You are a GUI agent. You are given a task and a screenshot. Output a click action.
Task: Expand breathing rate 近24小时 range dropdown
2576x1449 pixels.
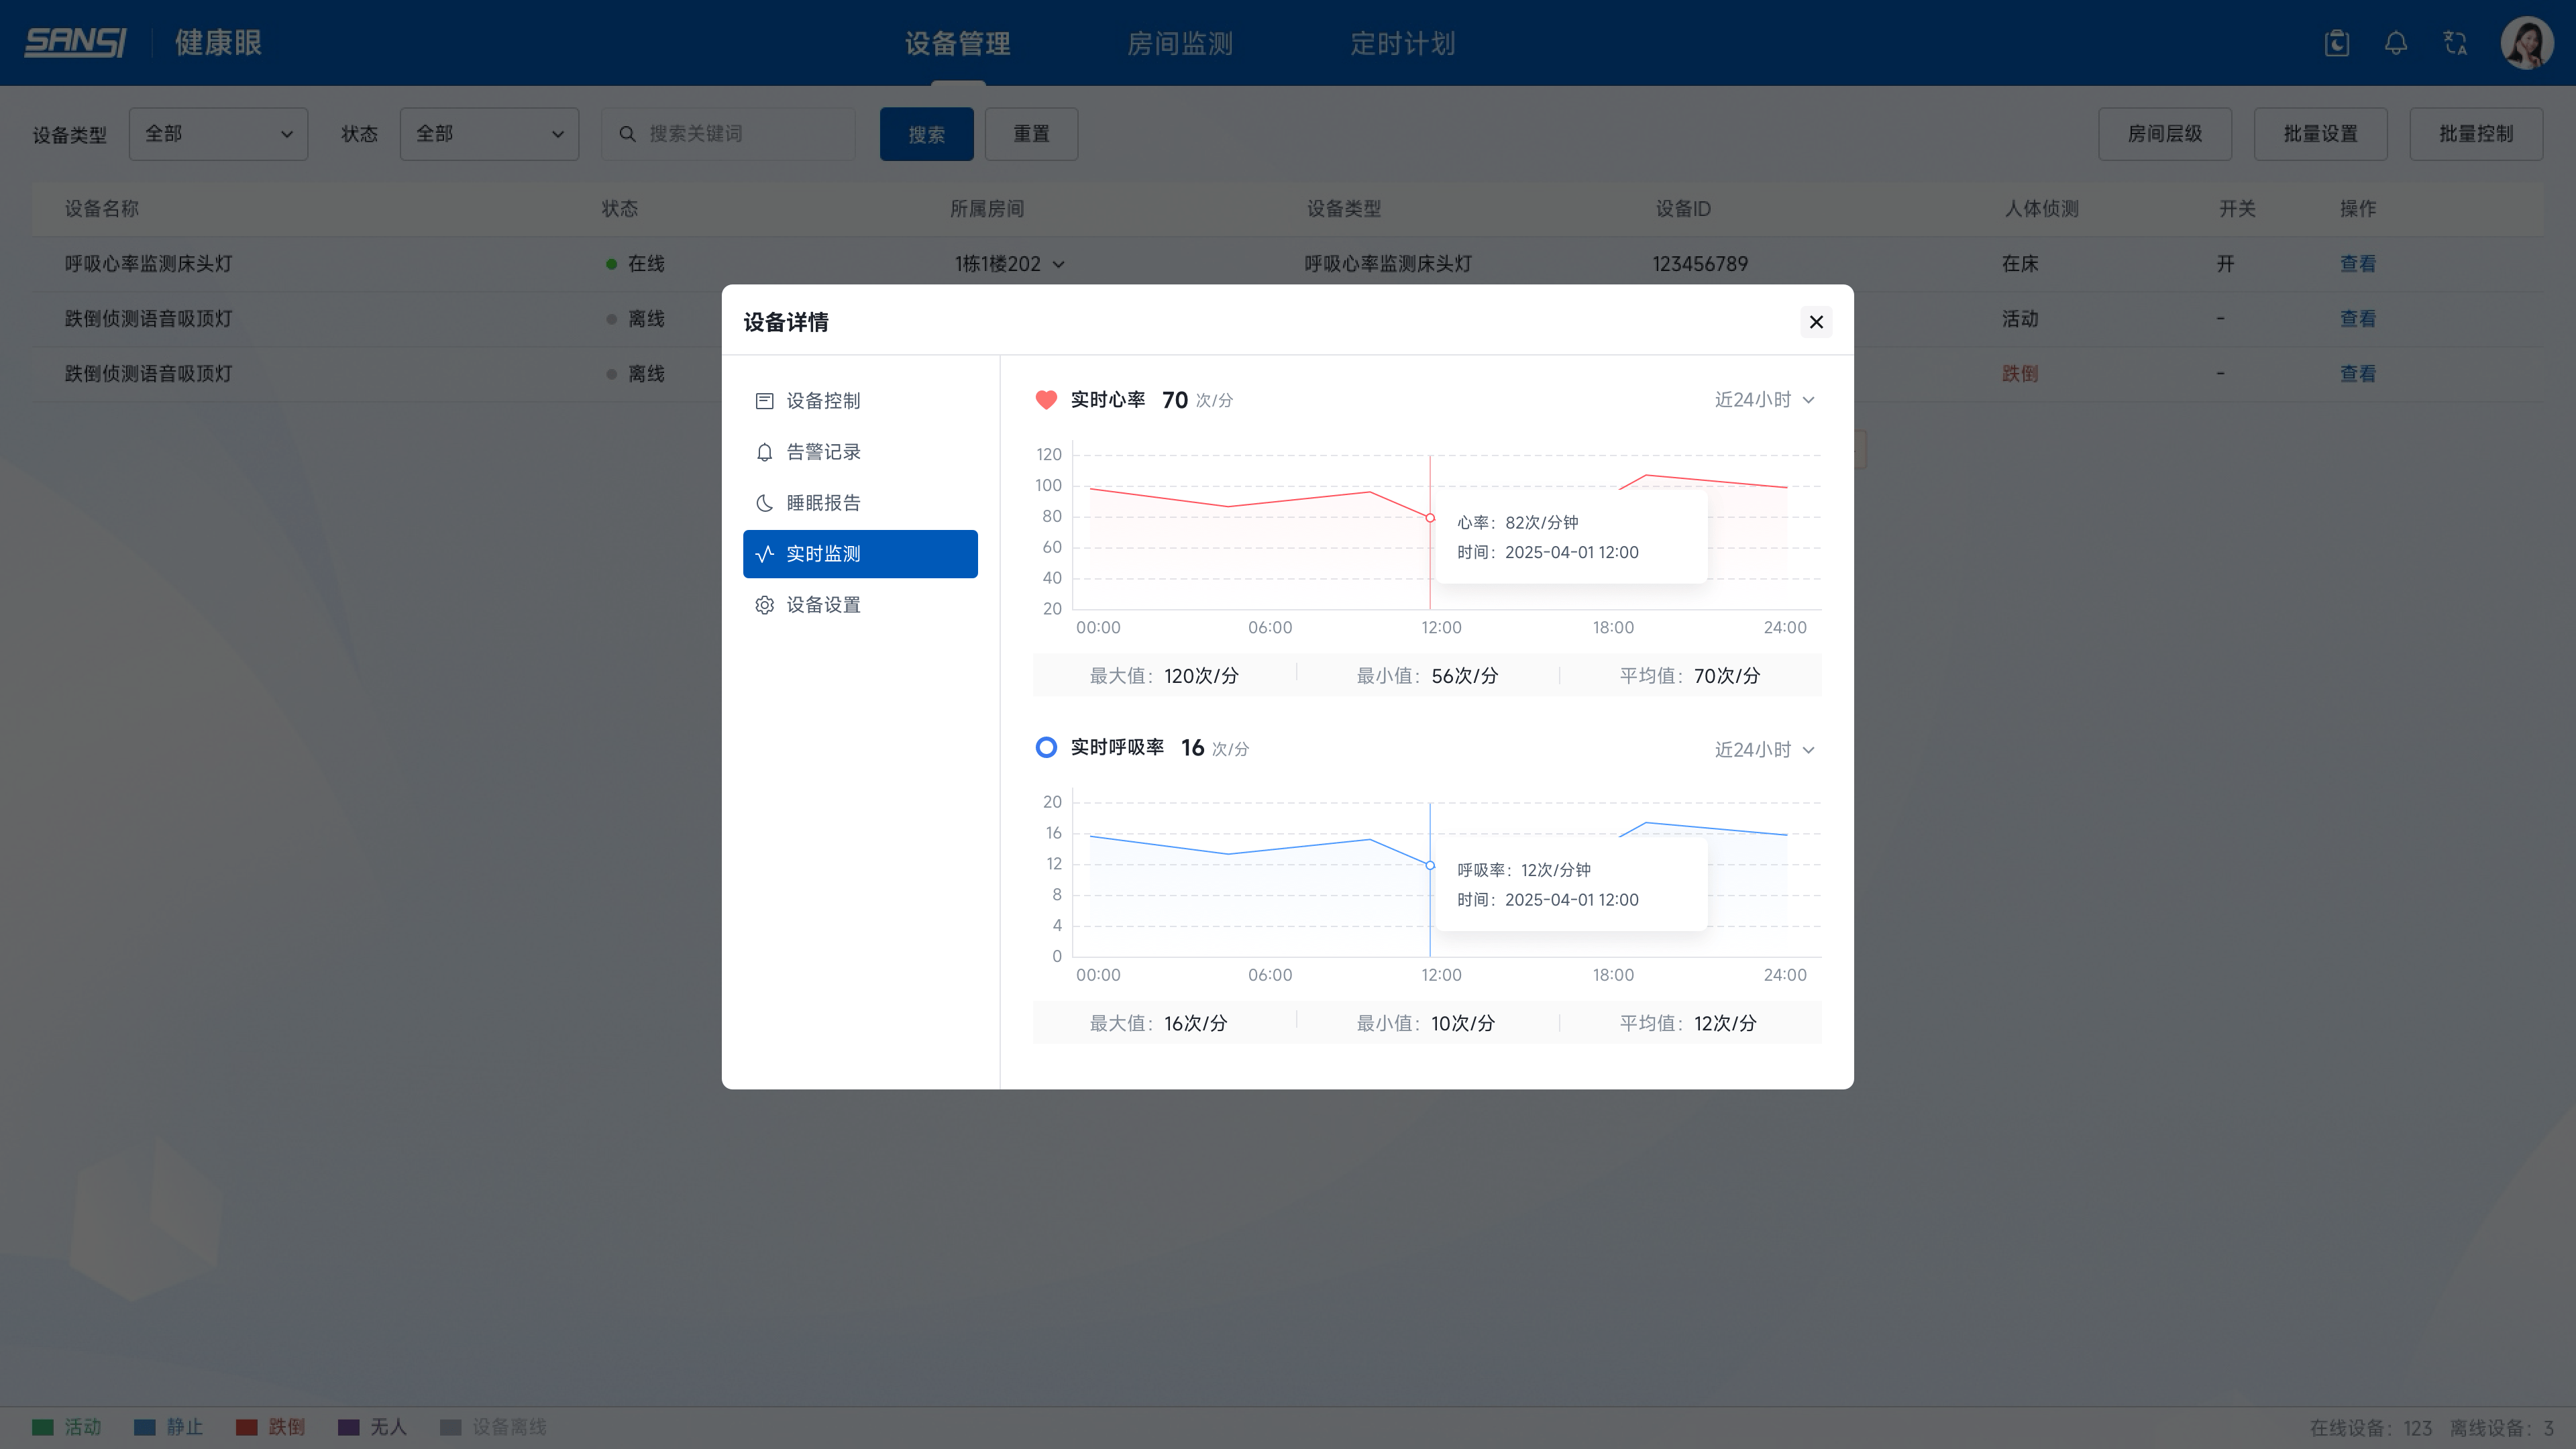click(1764, 750)
